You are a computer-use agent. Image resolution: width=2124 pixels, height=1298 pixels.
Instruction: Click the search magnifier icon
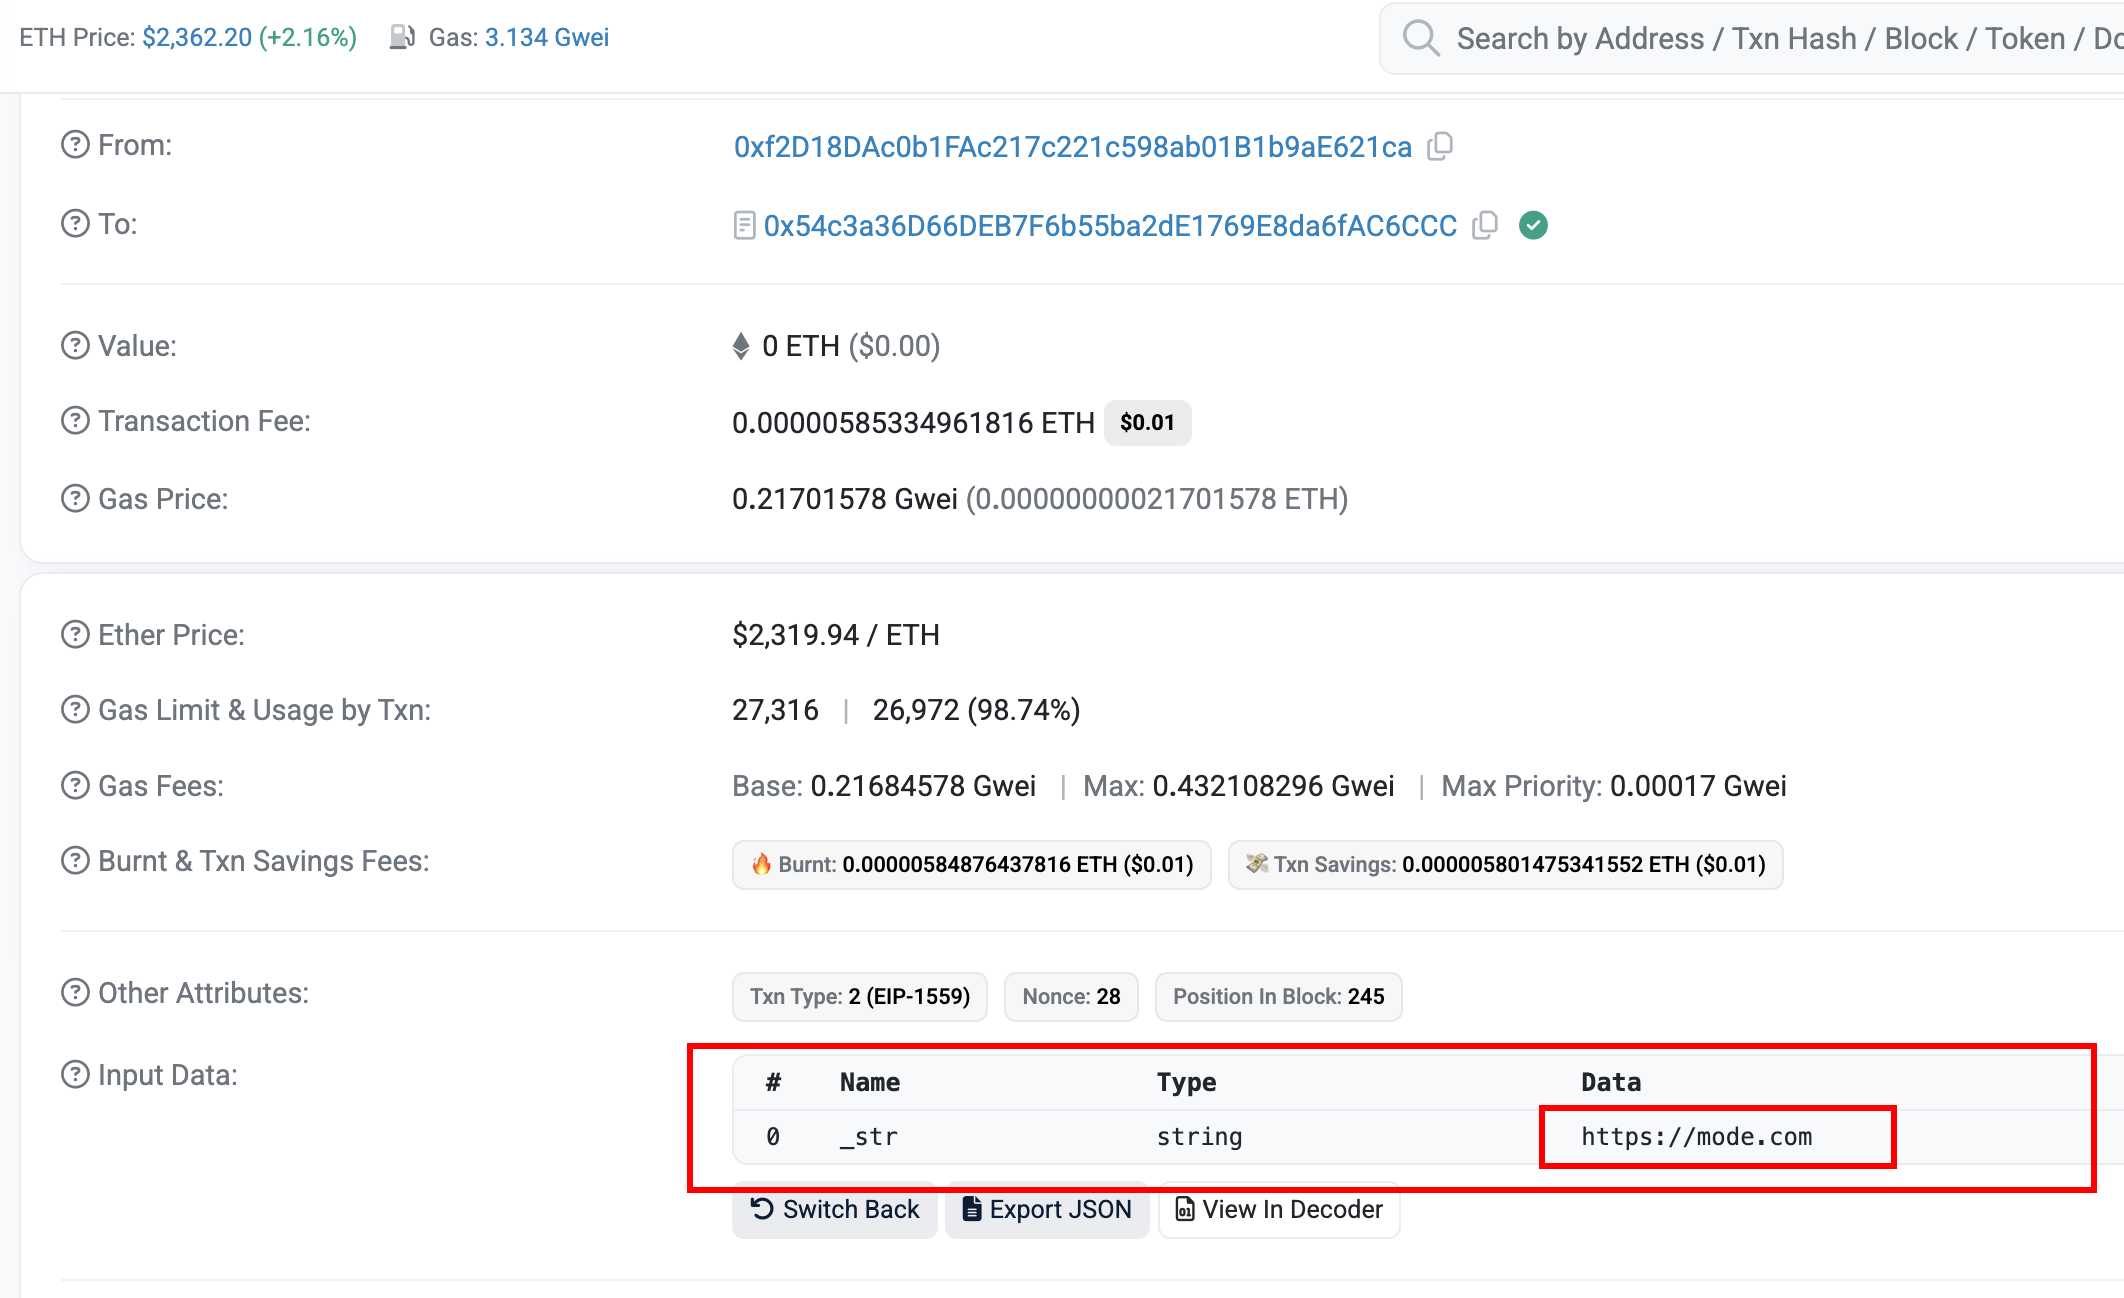pos(1421,38)
